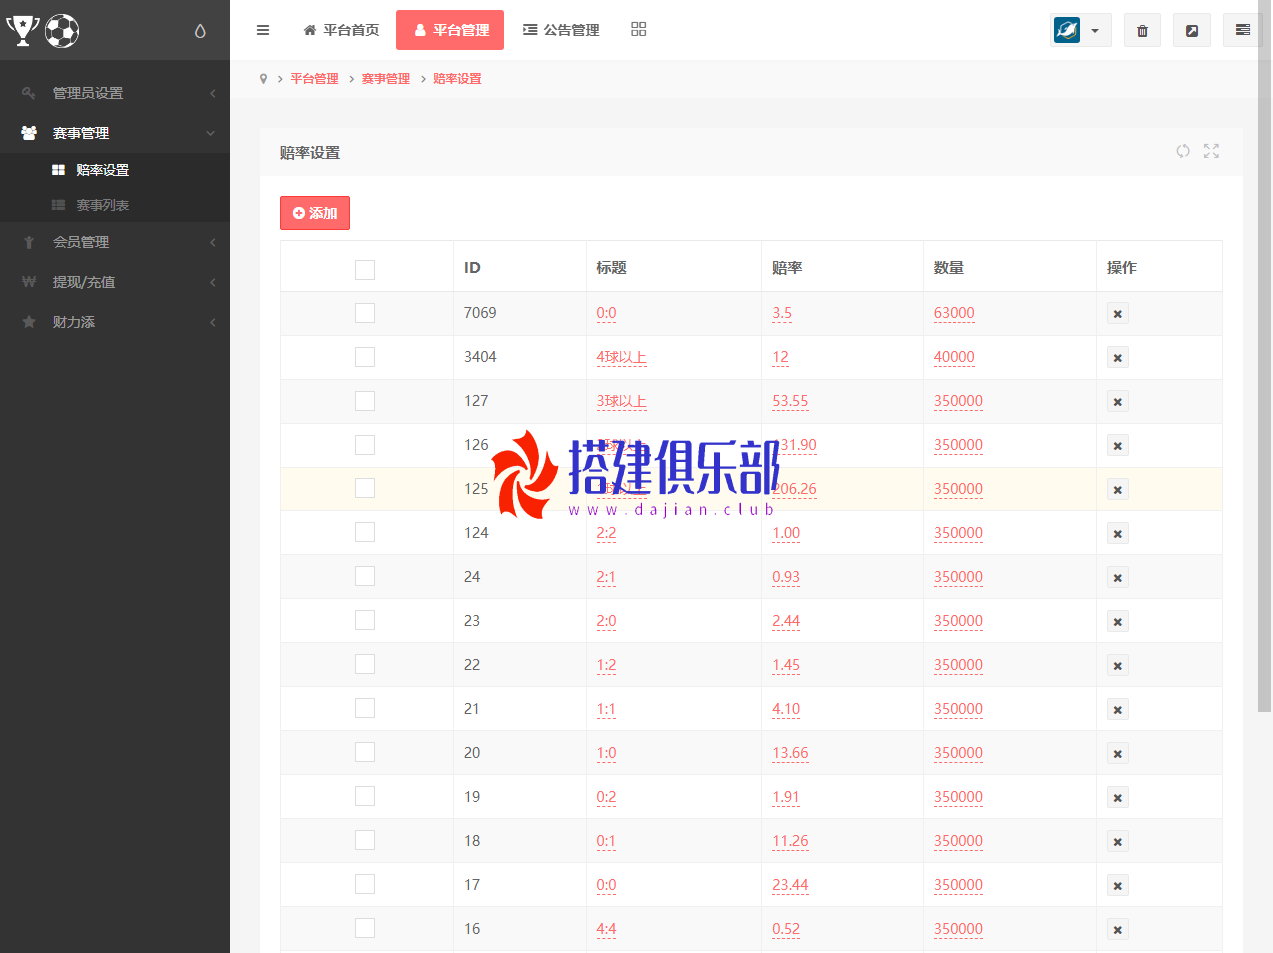Collapse 赛事管理 sidebar menu
Image resolution: width=1273 pixels, height=953 pixels.
(x=115, y=133)
